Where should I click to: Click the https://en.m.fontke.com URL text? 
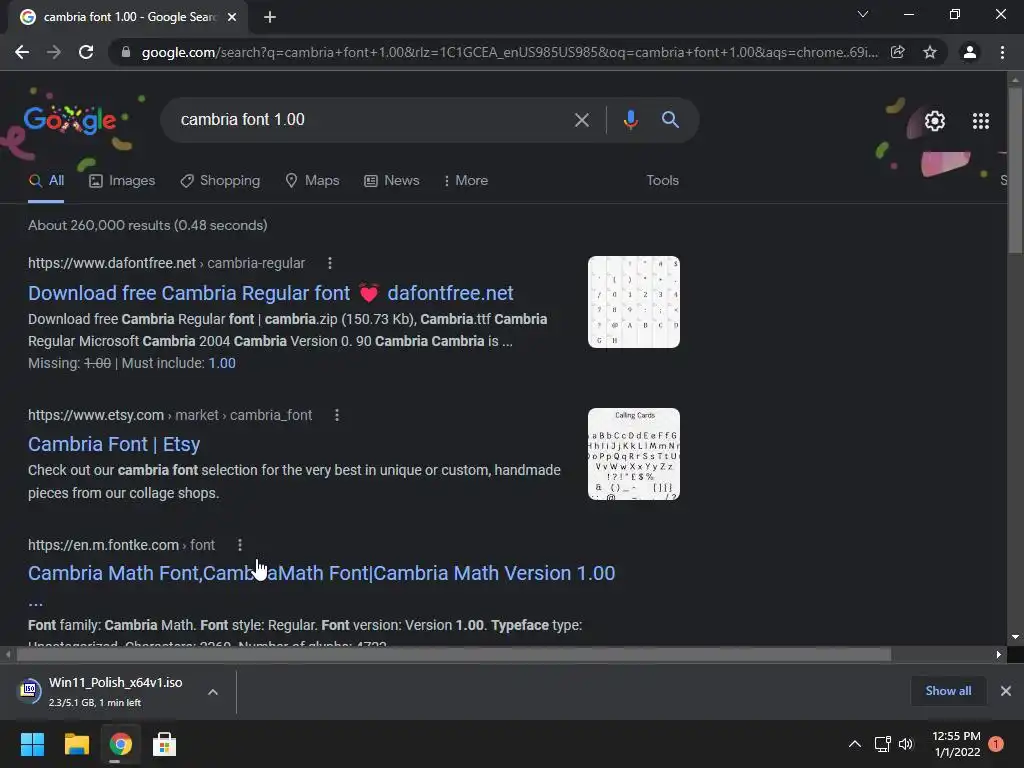tap(103, 545)
